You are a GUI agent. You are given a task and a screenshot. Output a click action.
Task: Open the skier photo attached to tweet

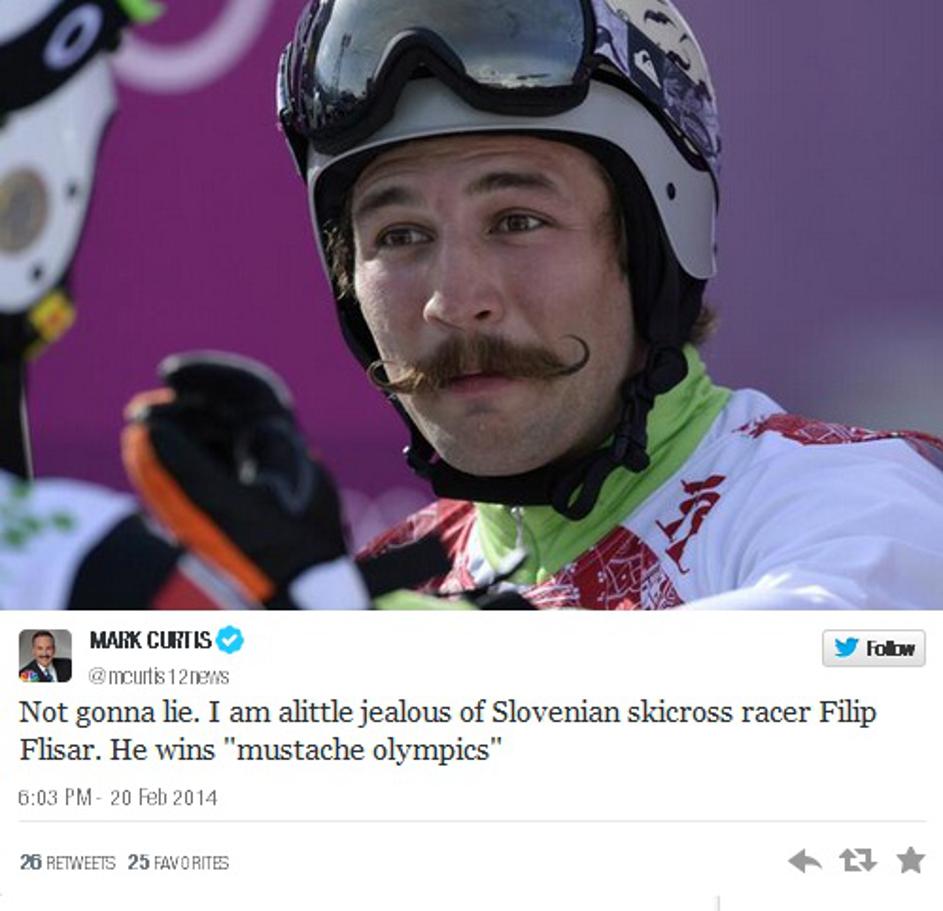tap(472, 305)
